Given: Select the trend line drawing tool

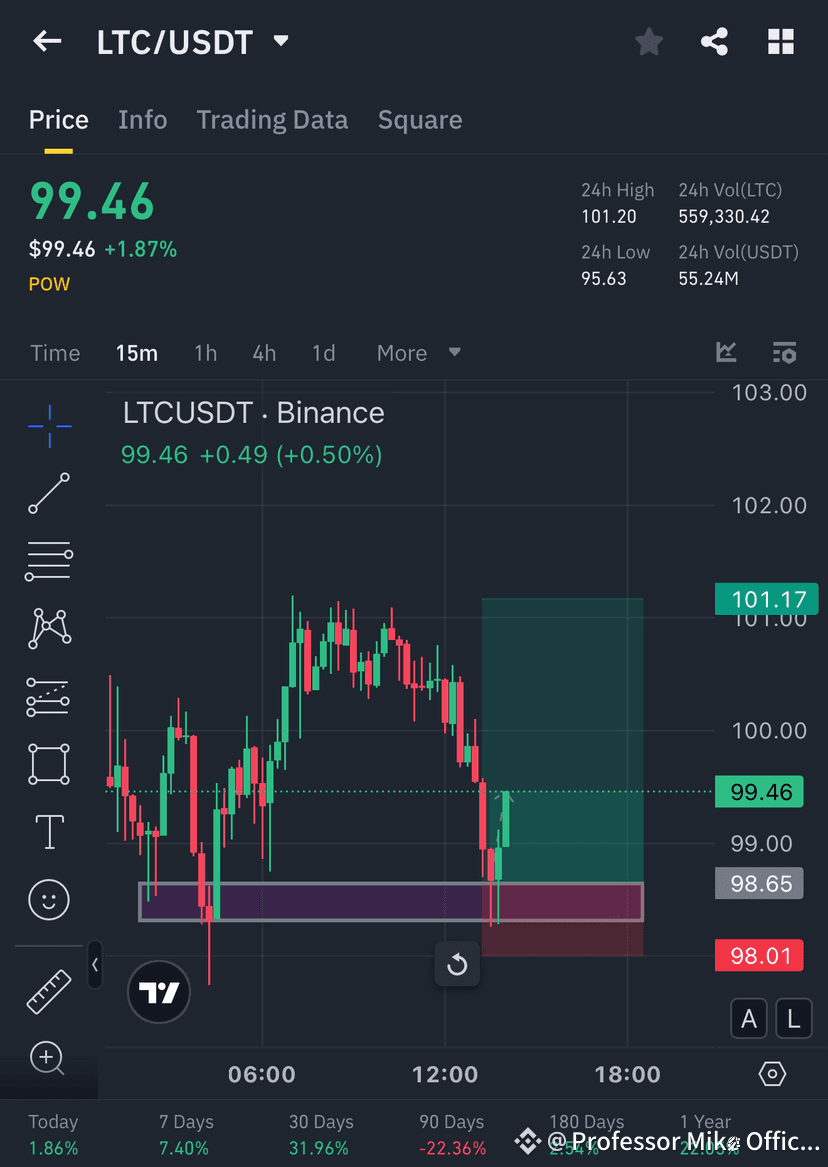Looking at the screenshot, I should (x=47, y=493).
